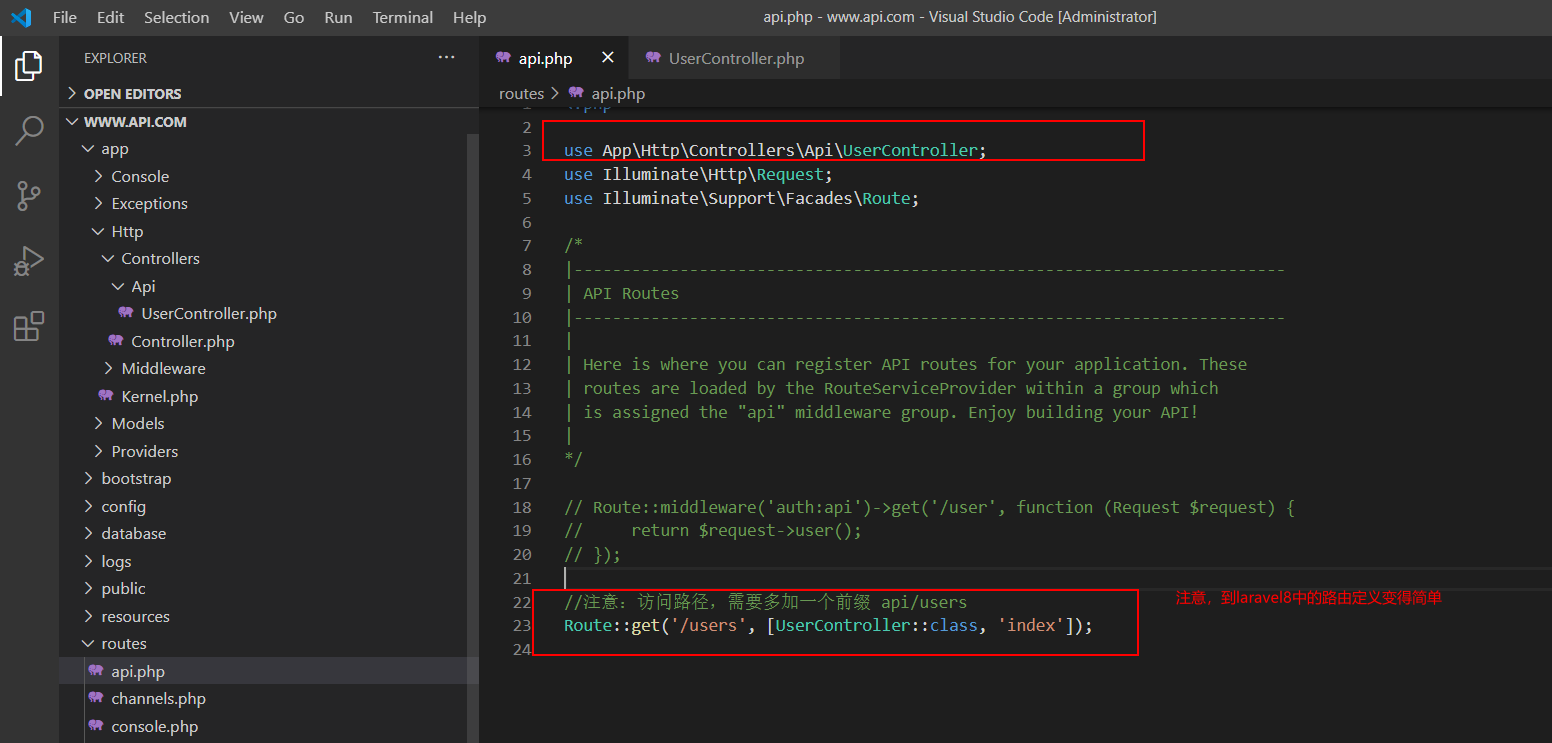1552x743 pixels.
Task: Click the api.php breadcrumb segment
Action: pos(618,93)
